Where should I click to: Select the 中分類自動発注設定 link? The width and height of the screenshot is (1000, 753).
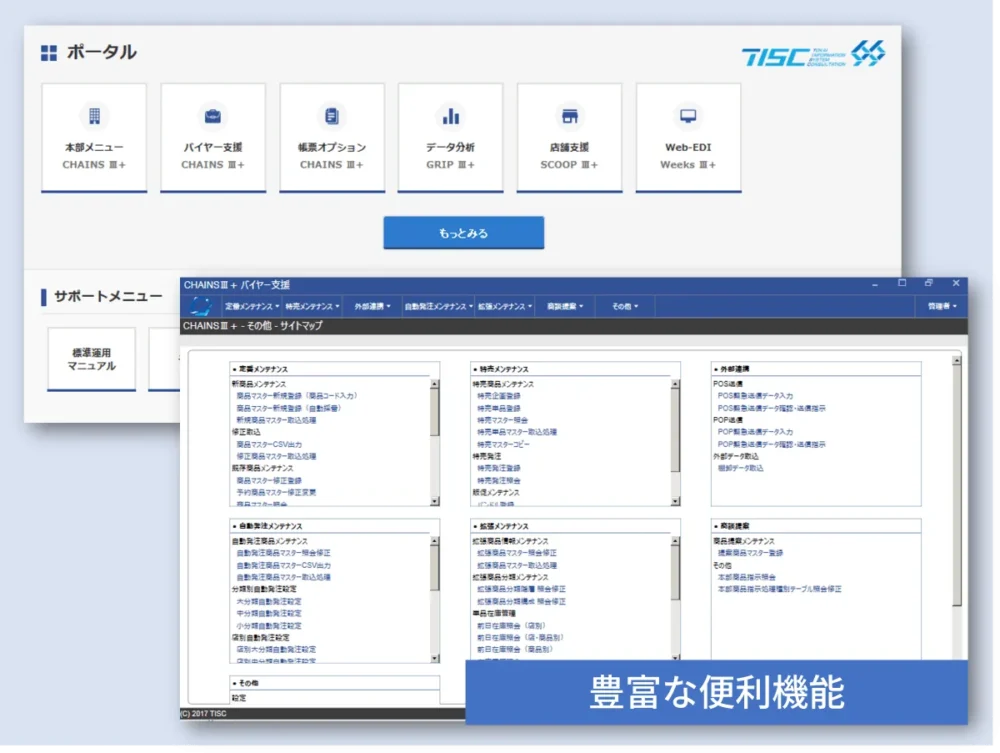coord(268,613)
